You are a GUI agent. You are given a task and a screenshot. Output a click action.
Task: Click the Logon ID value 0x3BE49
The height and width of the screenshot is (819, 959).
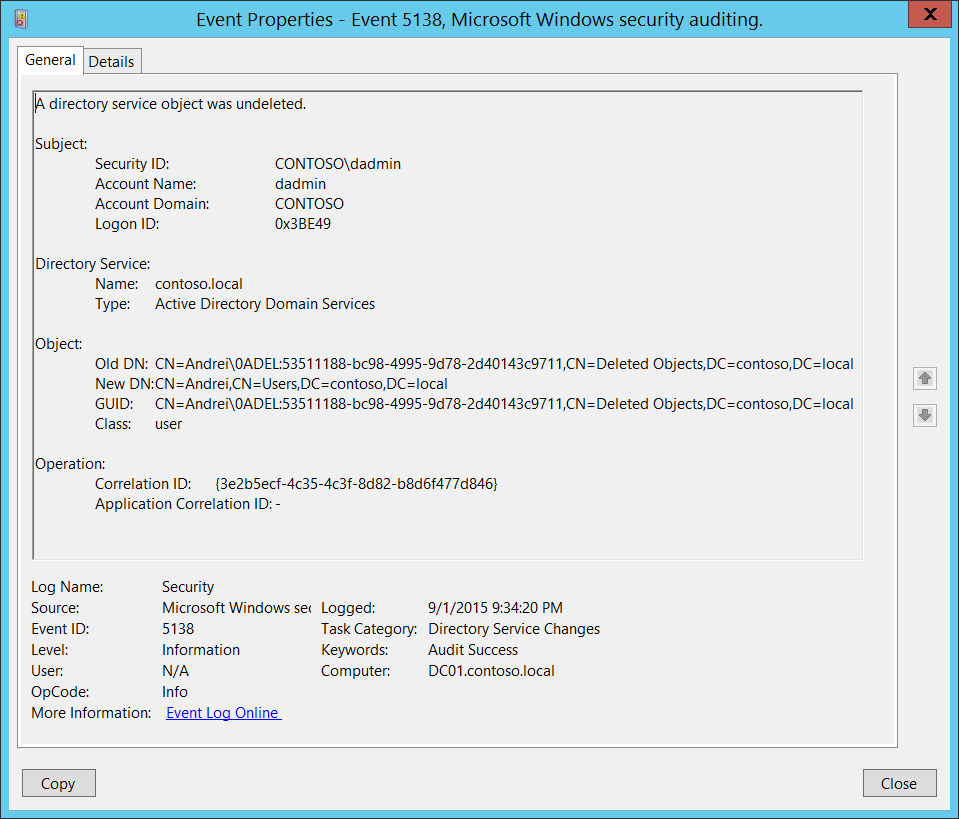[302, 224]
